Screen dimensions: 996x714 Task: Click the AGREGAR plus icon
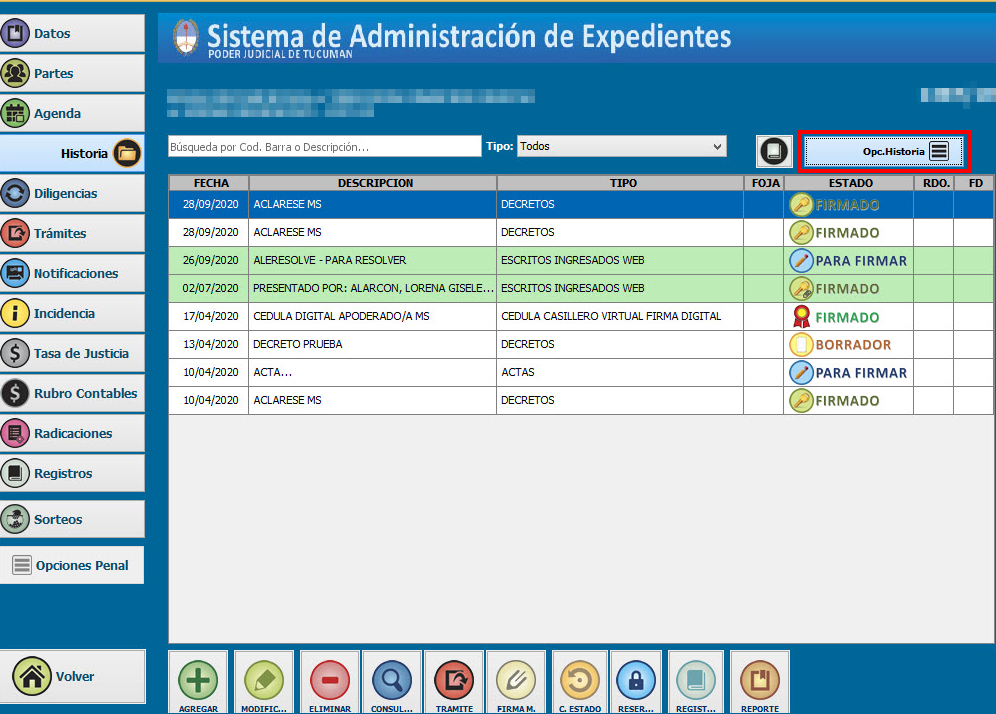coord(198,680)
